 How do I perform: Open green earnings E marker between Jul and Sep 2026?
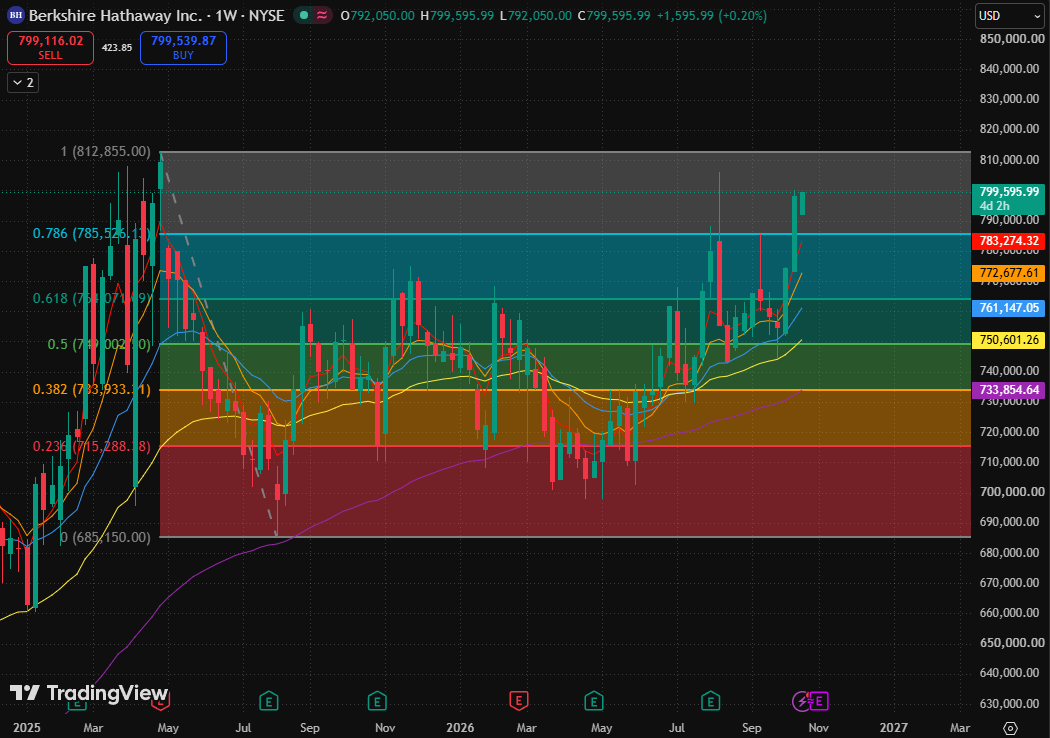710,701
